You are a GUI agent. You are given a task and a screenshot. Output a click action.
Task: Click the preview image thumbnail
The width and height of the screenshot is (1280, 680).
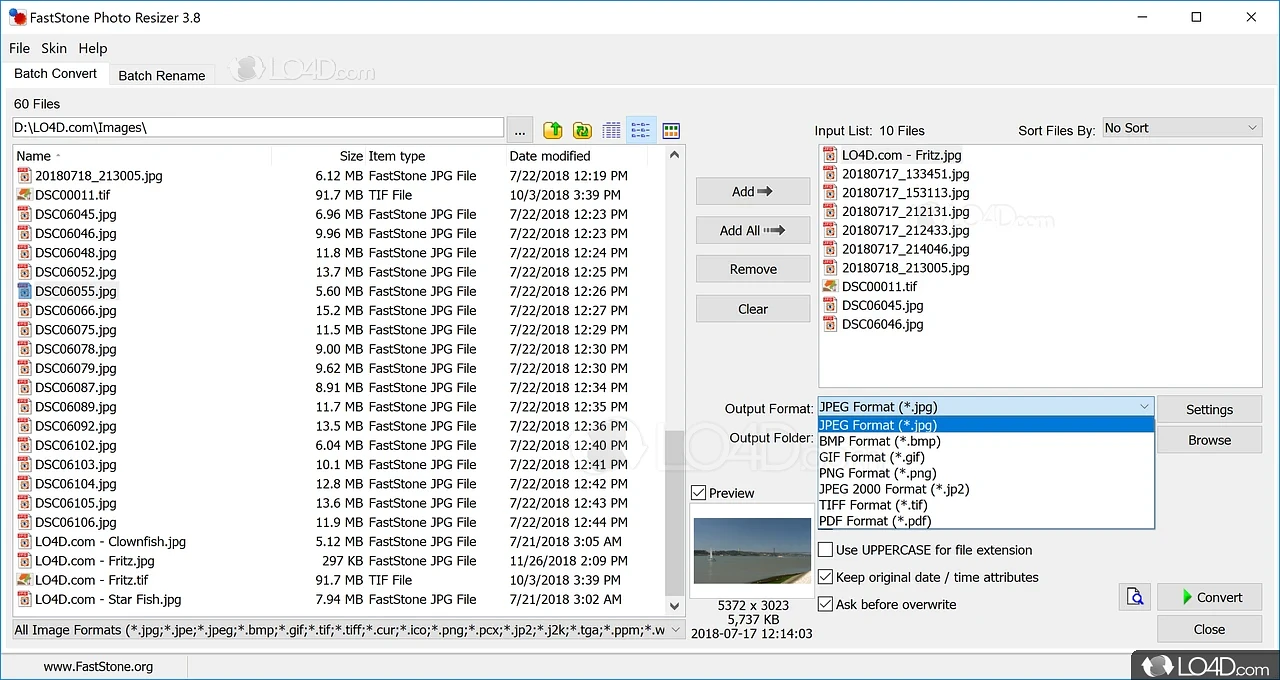pyautogui.click(x=752, y=550)
